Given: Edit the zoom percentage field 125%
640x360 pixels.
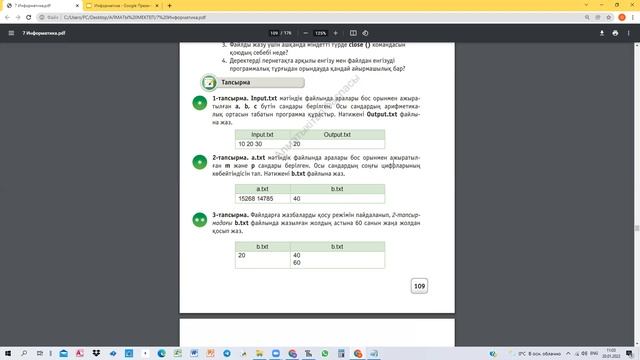Looking at the screenshot, I should [320, 33].
